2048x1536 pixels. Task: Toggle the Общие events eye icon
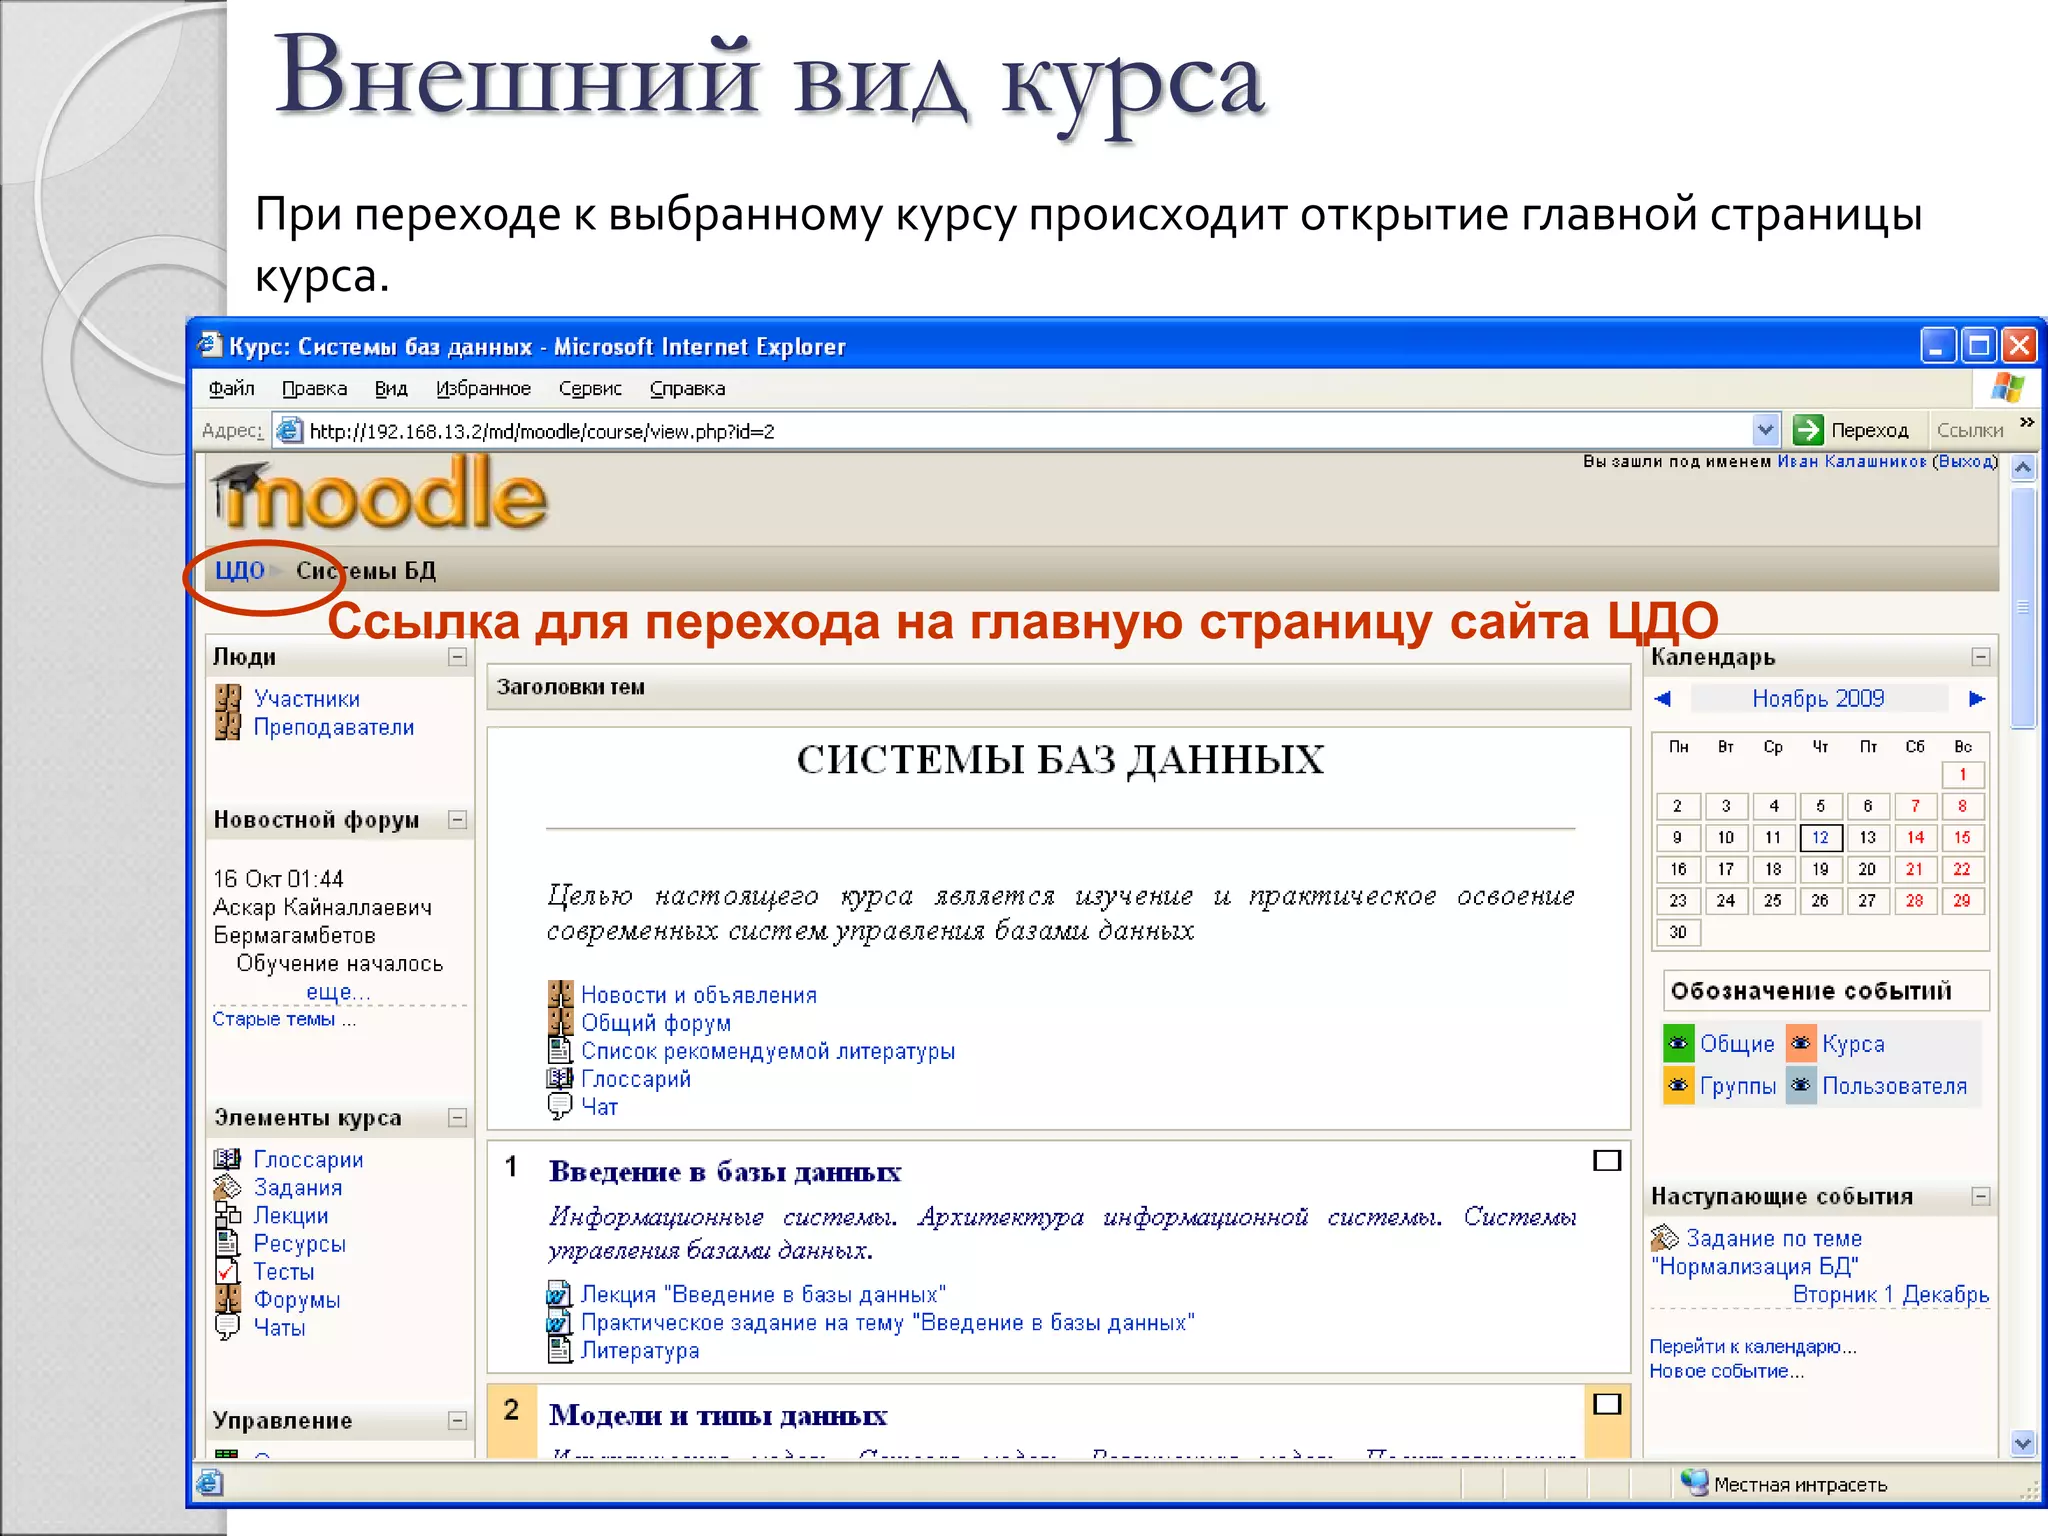[1678, 1043]
